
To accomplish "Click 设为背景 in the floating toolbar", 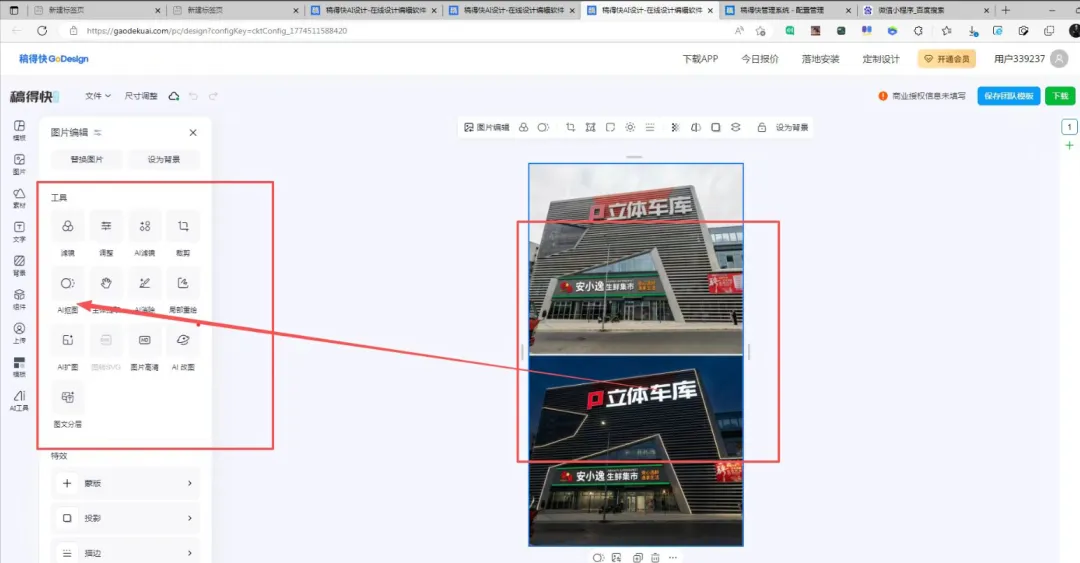I will pos(792,127).
